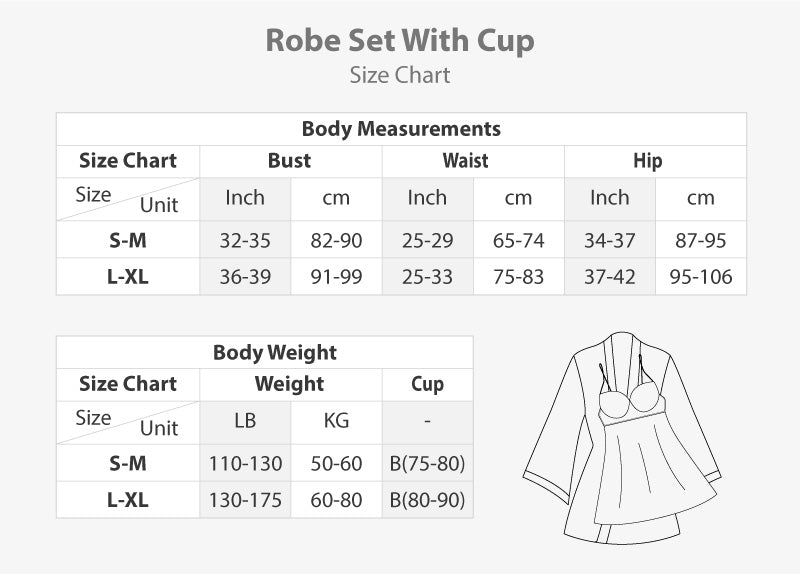Click the S-M waist cm value 65-74

tap(518, 241)
